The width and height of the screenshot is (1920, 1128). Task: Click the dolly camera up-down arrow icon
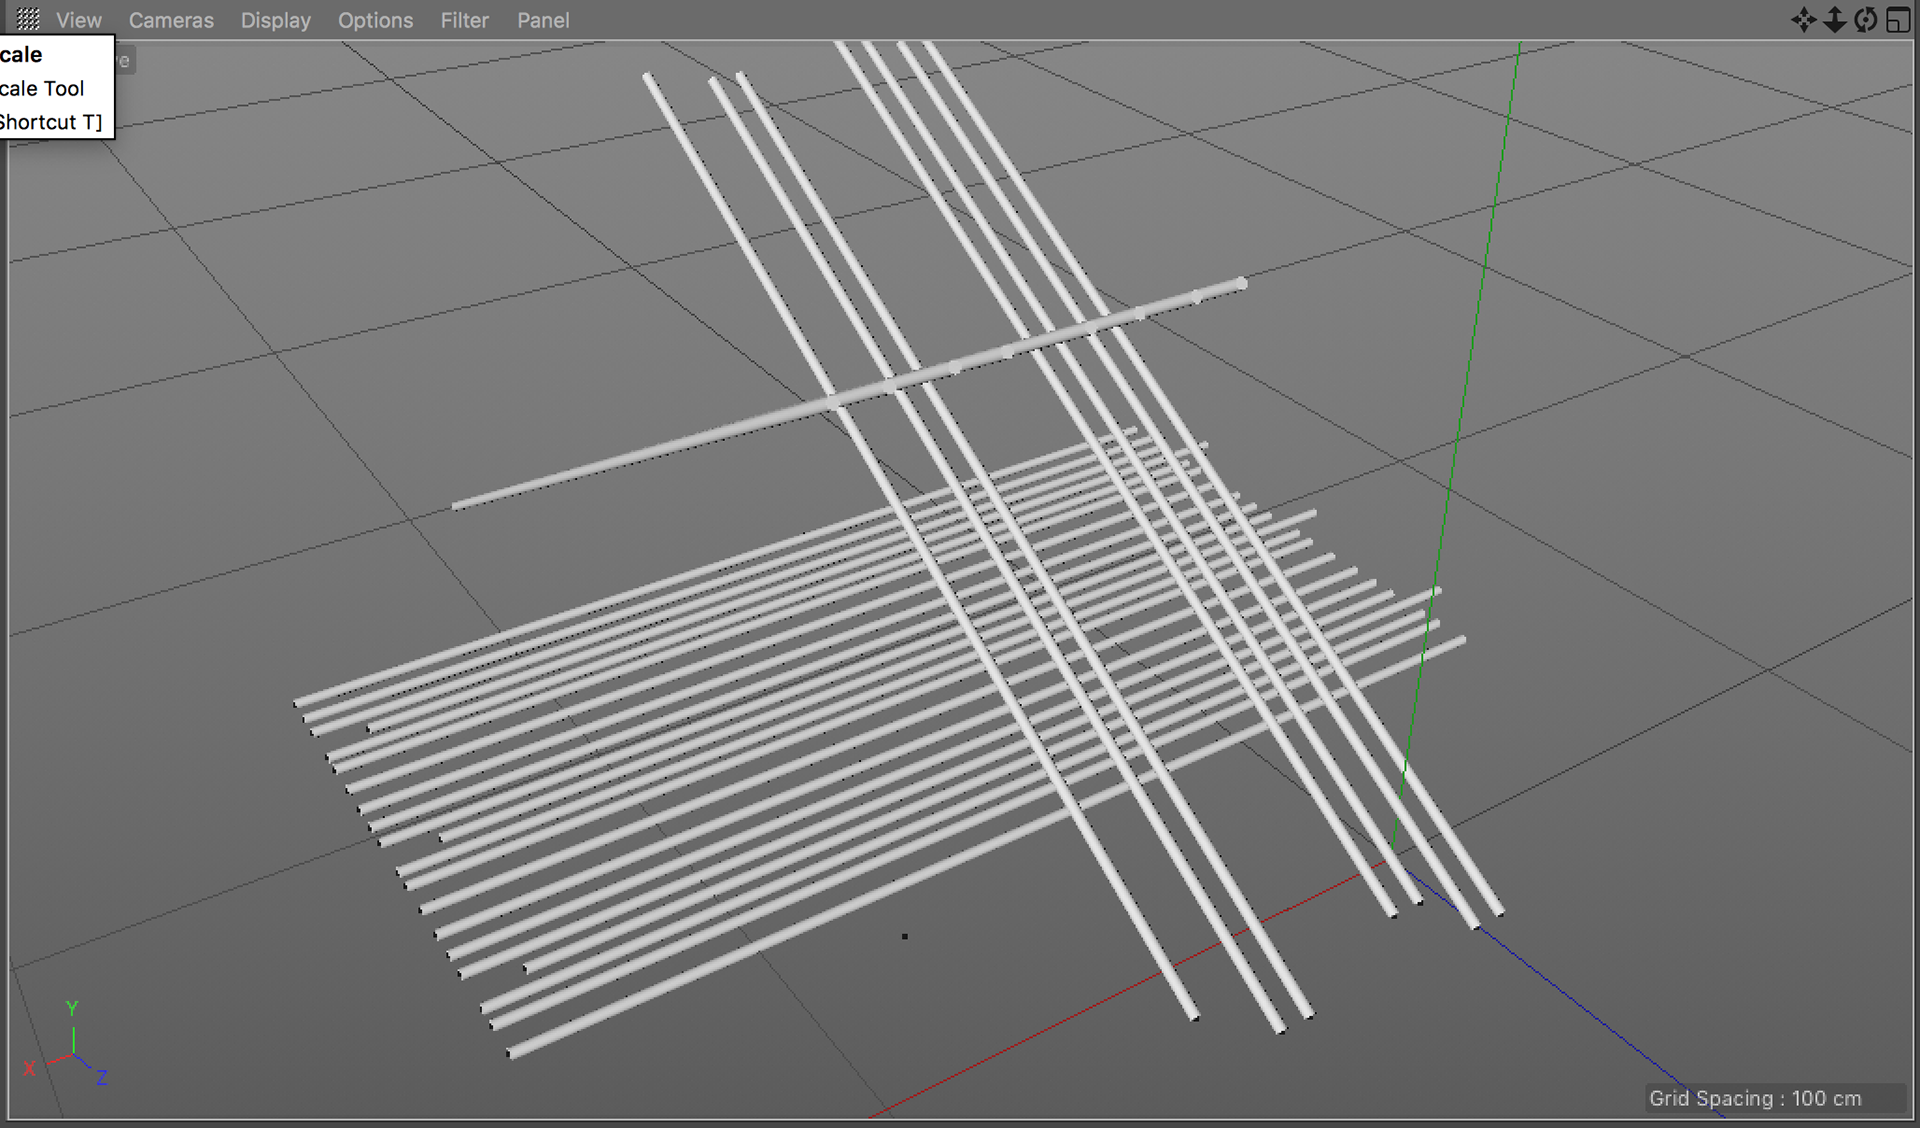point(1834,20)
